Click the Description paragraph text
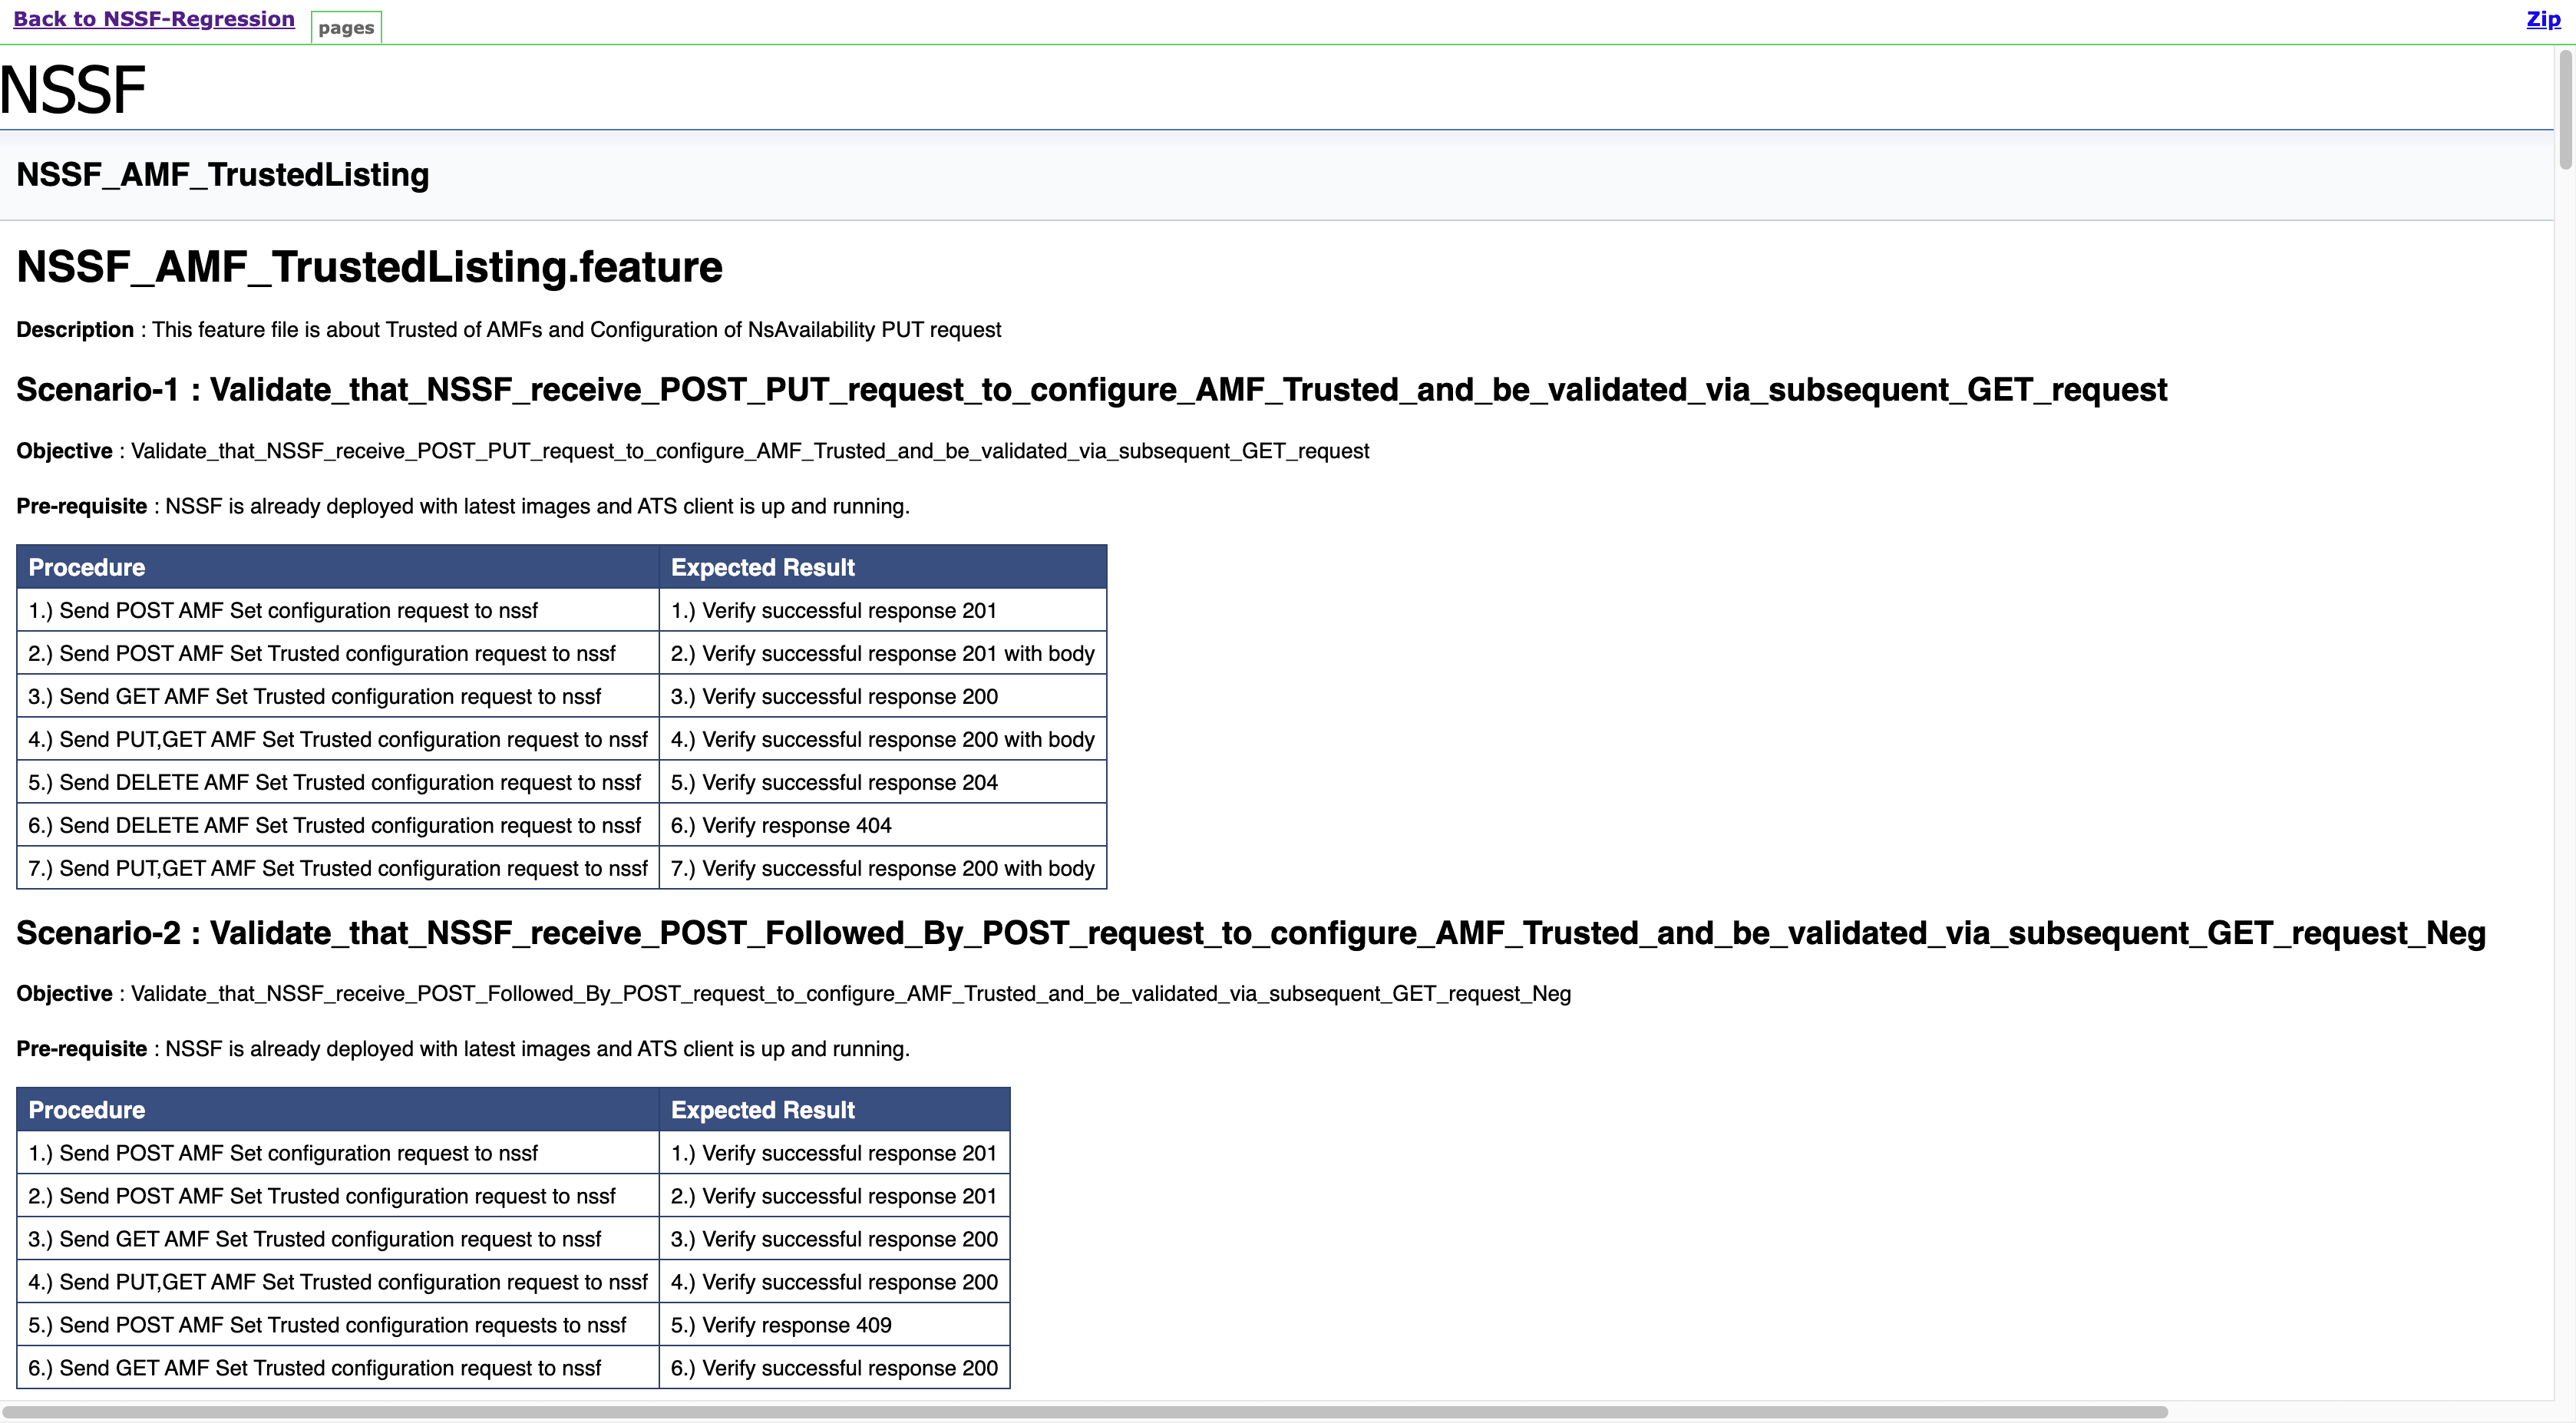Screen dimensions: 2576x1423 [508, 329]
